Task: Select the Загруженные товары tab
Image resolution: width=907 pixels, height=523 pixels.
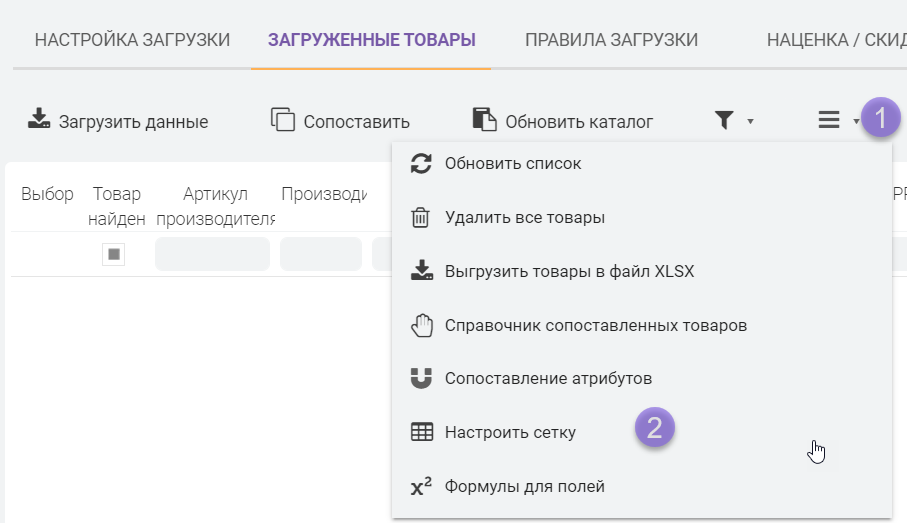Action: click(x=371, y=41)
